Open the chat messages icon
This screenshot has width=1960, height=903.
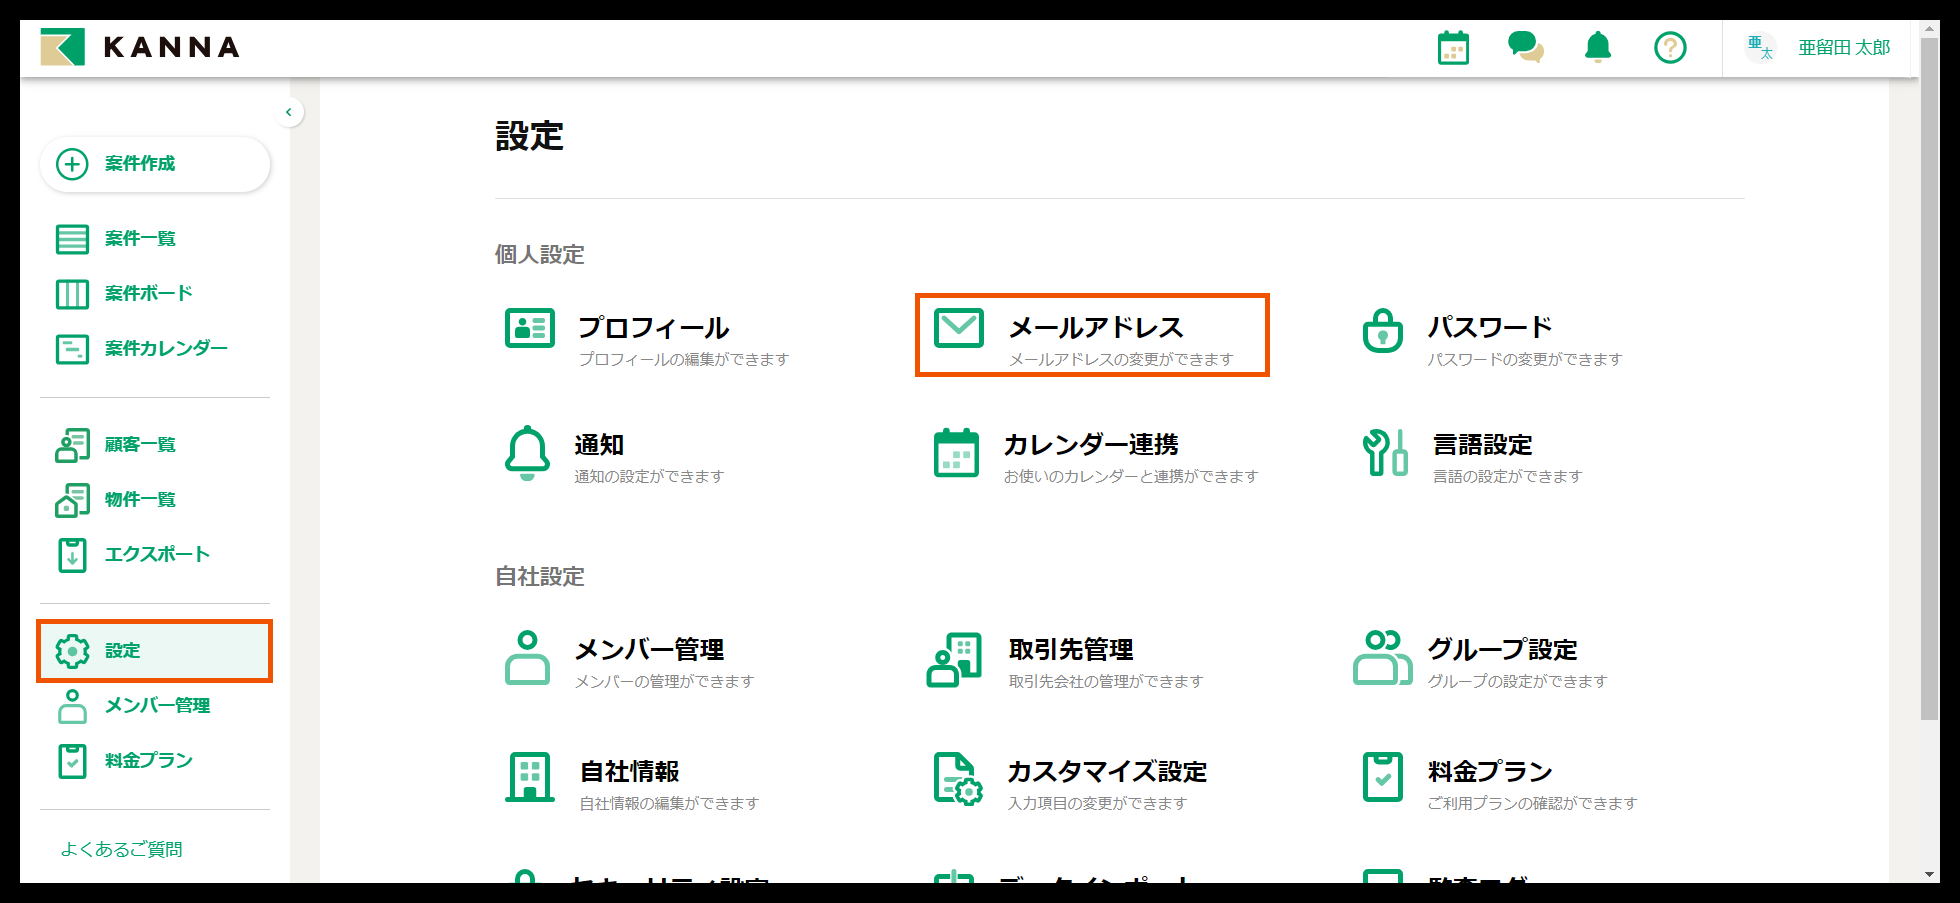(x=1525, y=47)
